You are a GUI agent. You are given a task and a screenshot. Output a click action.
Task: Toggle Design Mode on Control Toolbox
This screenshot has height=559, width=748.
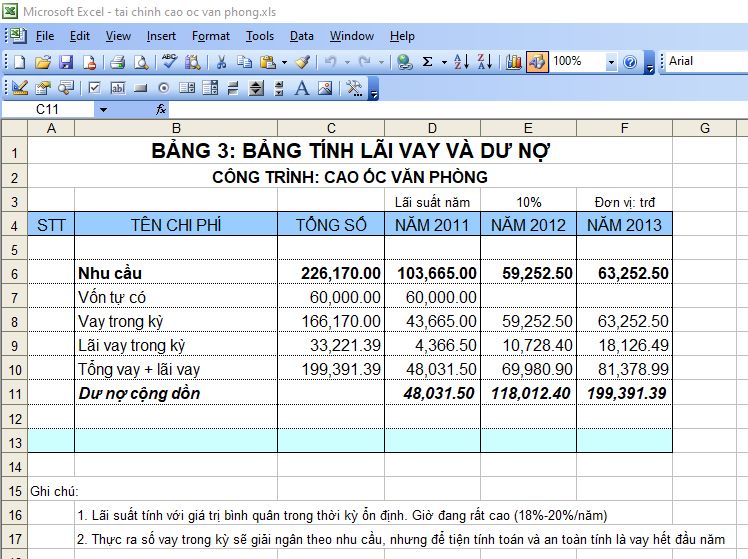(x=20, y=88)
